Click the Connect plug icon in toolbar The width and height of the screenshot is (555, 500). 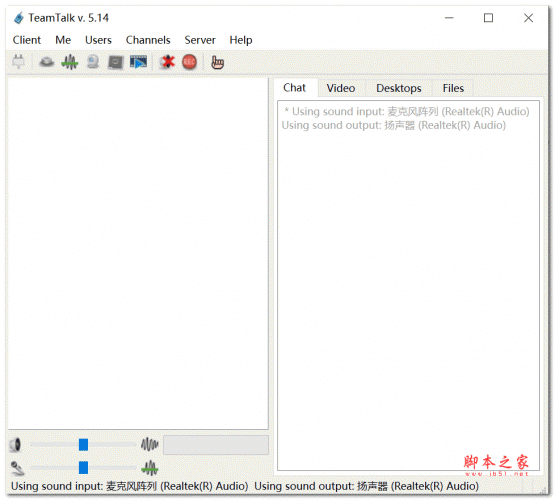(18, 62)
